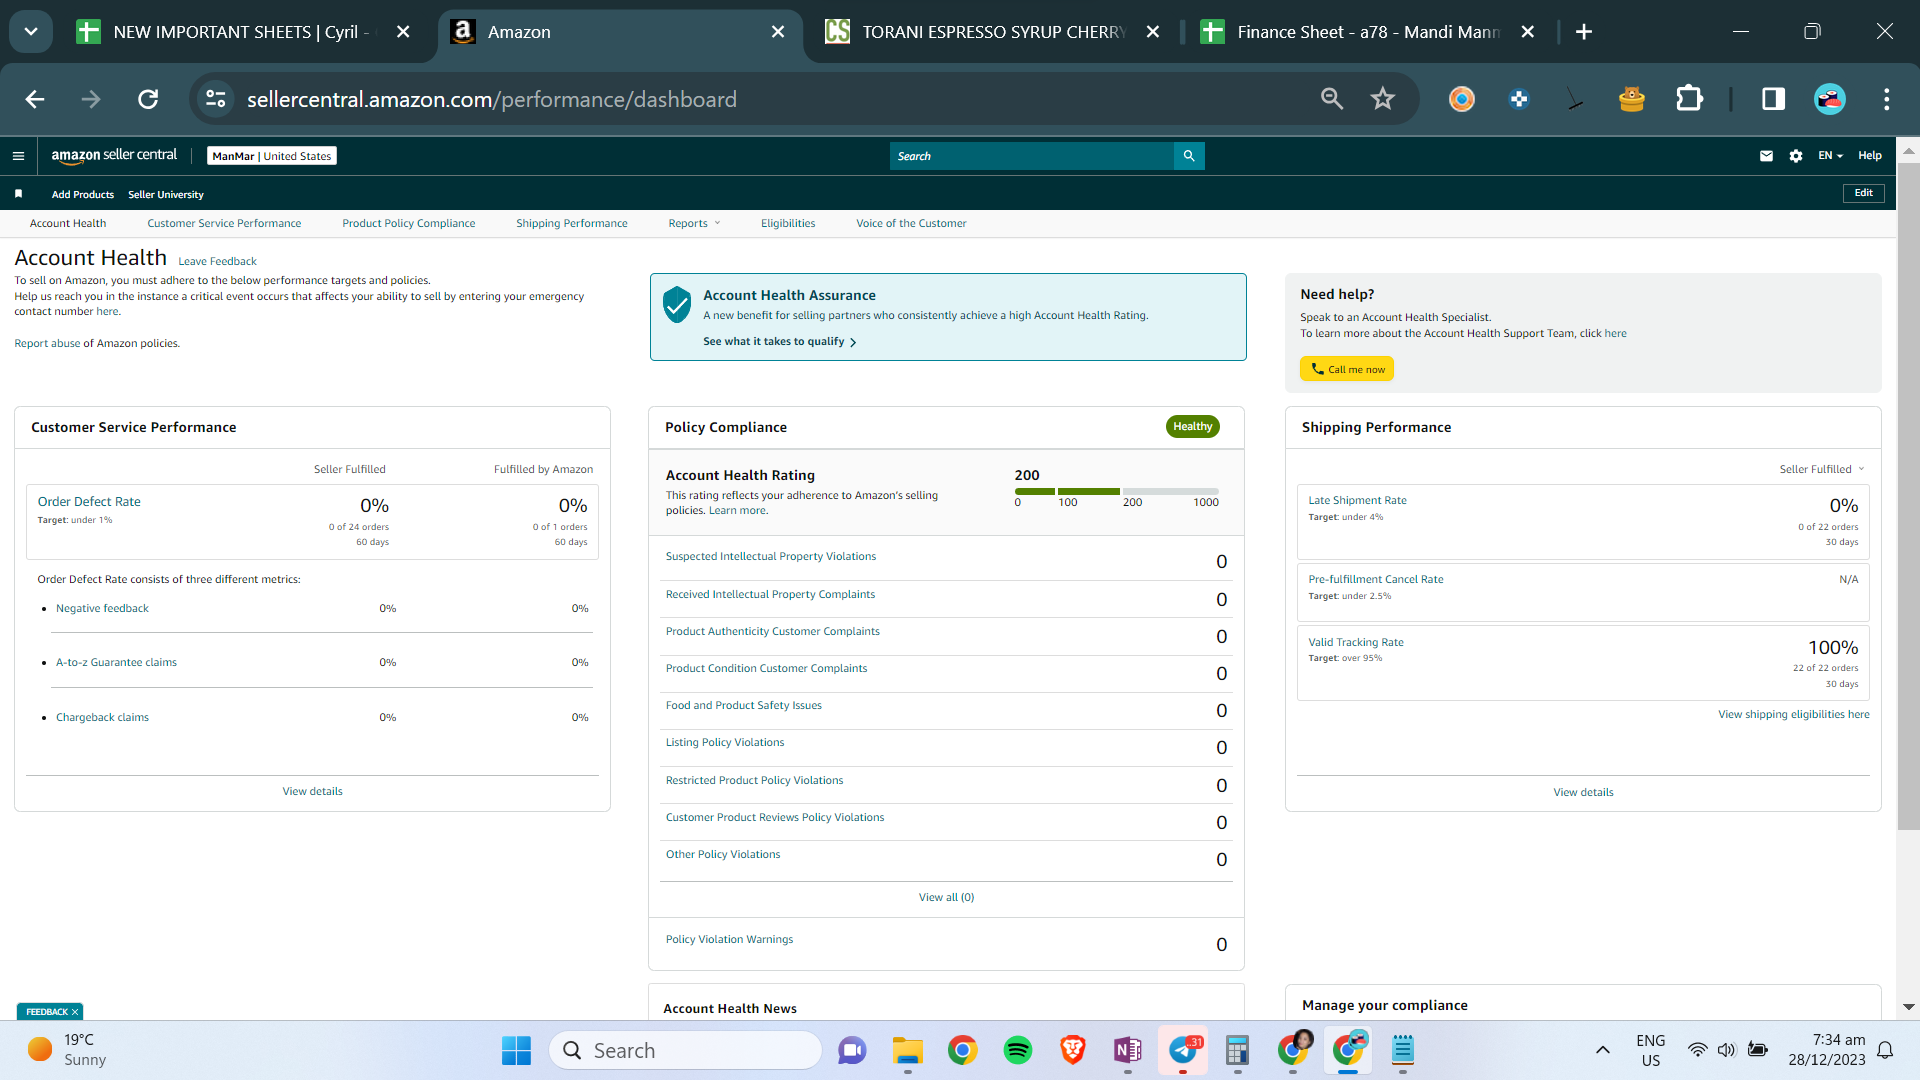Screen dimensions: 1920x1080
Task: Open the EN language dropdown
Action: 1830,156
